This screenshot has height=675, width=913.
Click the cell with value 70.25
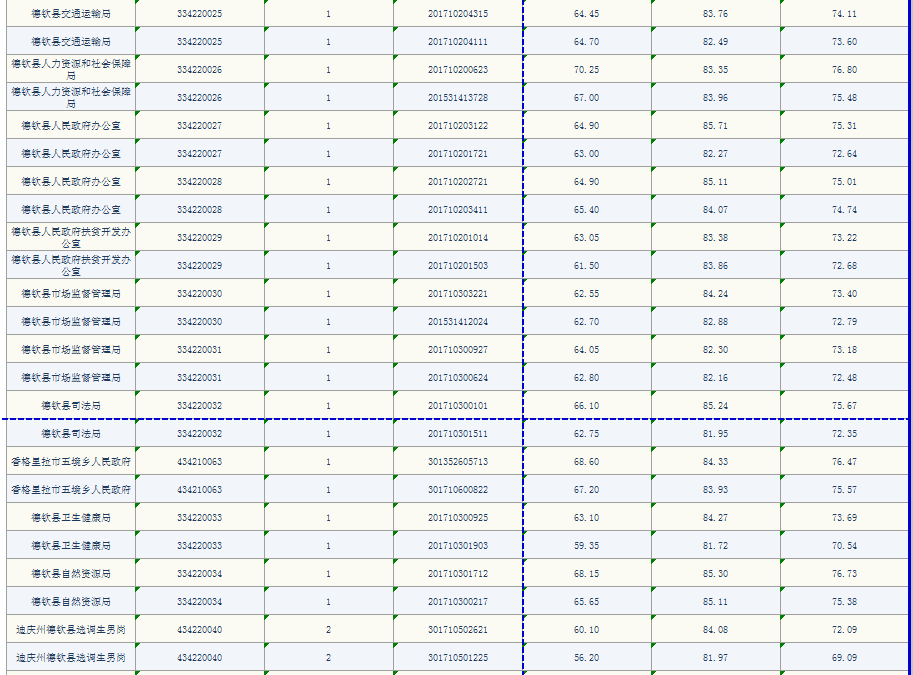(586, 70)
